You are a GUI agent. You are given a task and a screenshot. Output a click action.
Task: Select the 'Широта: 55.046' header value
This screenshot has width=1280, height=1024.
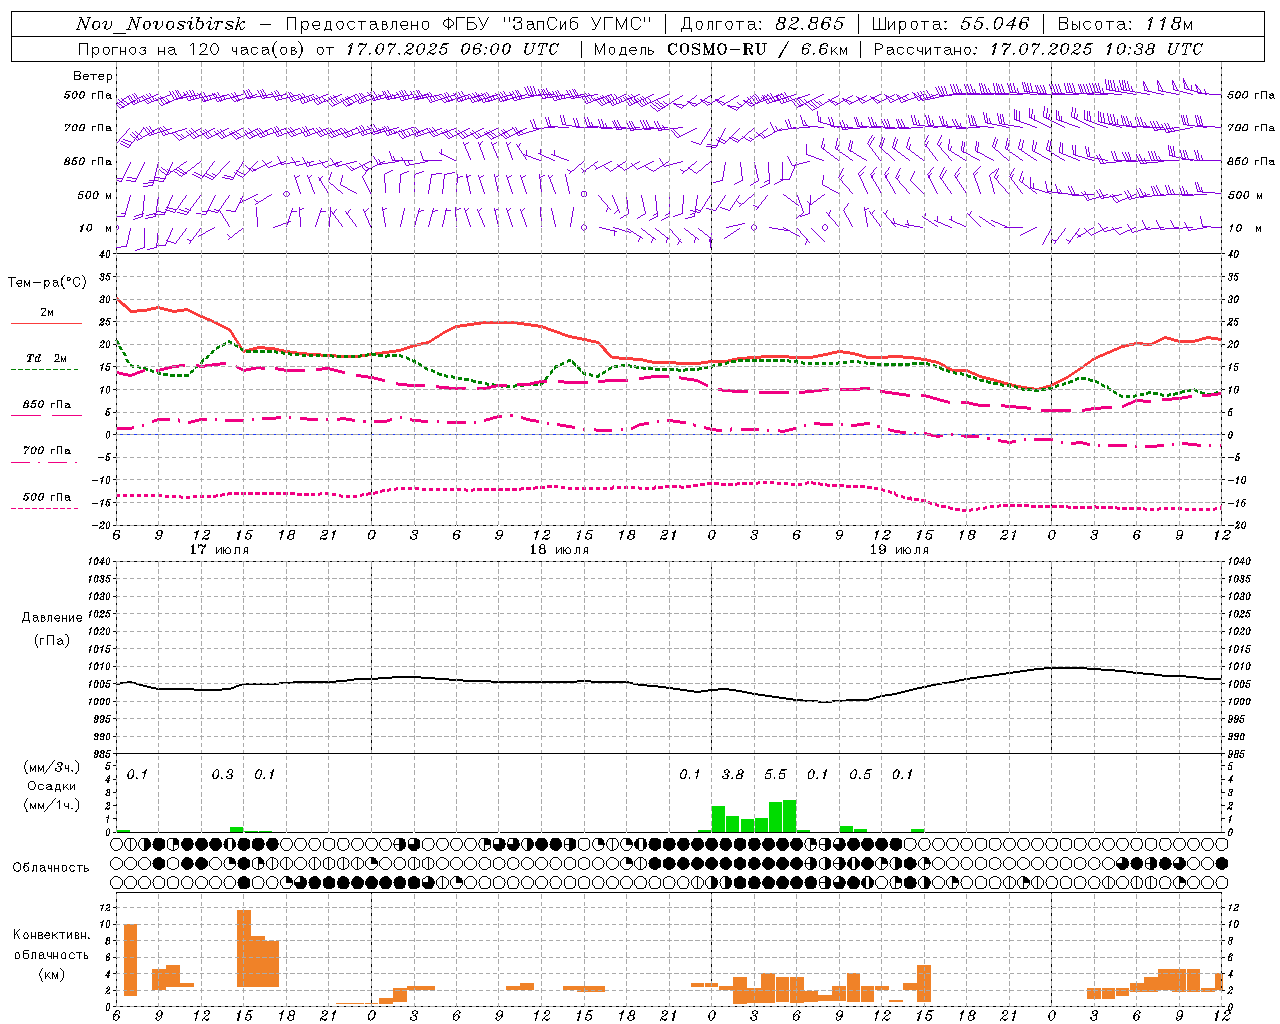tap(951, 24)
